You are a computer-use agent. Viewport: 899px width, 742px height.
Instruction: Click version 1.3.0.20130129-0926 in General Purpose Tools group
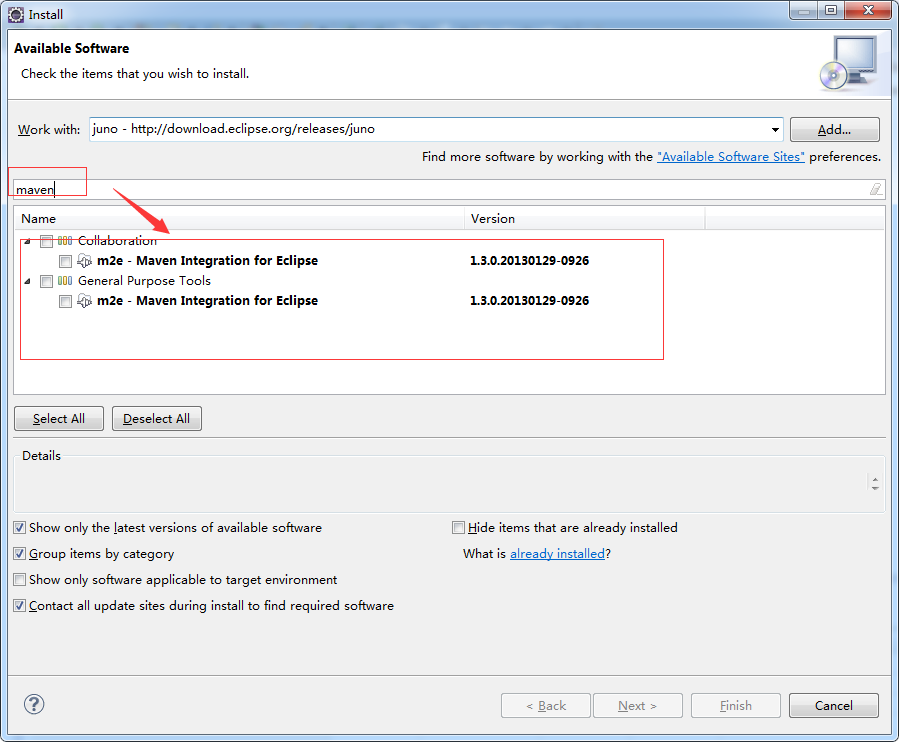(x=530, y=301)
